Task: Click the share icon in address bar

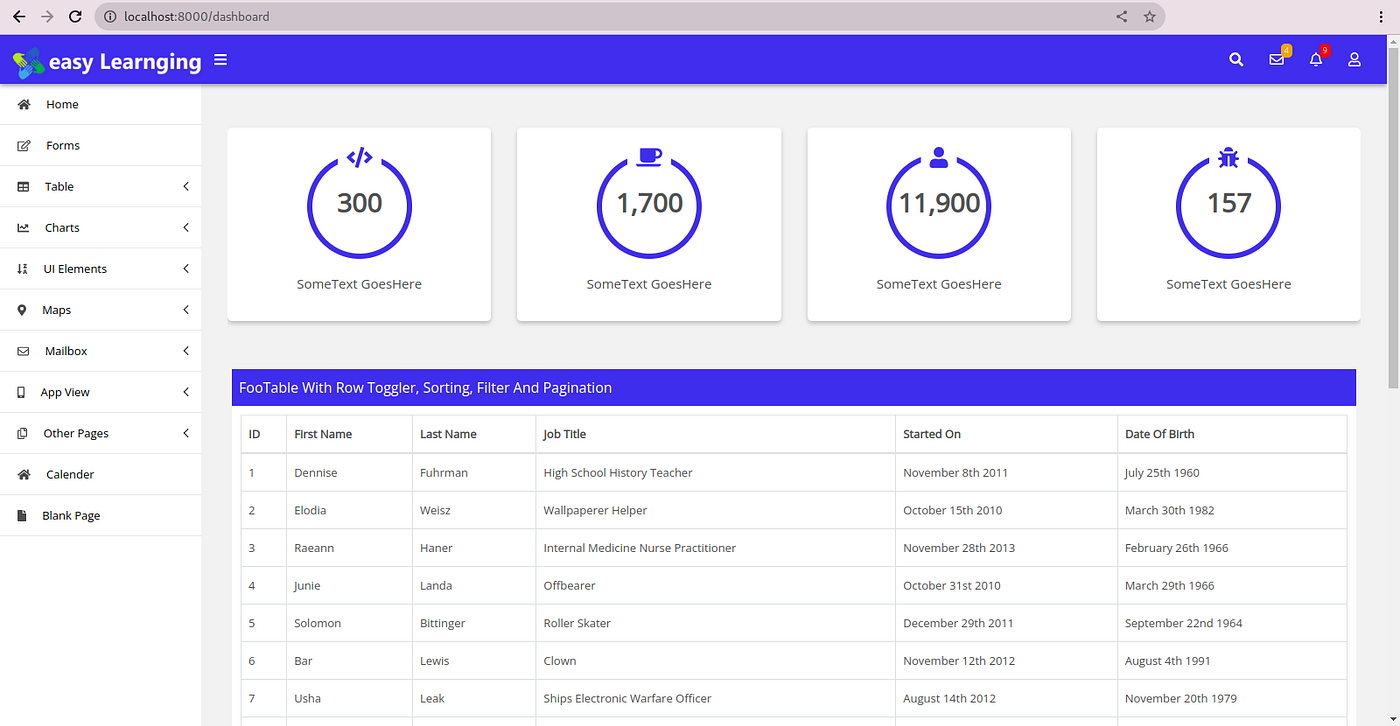Action: 1121,17
